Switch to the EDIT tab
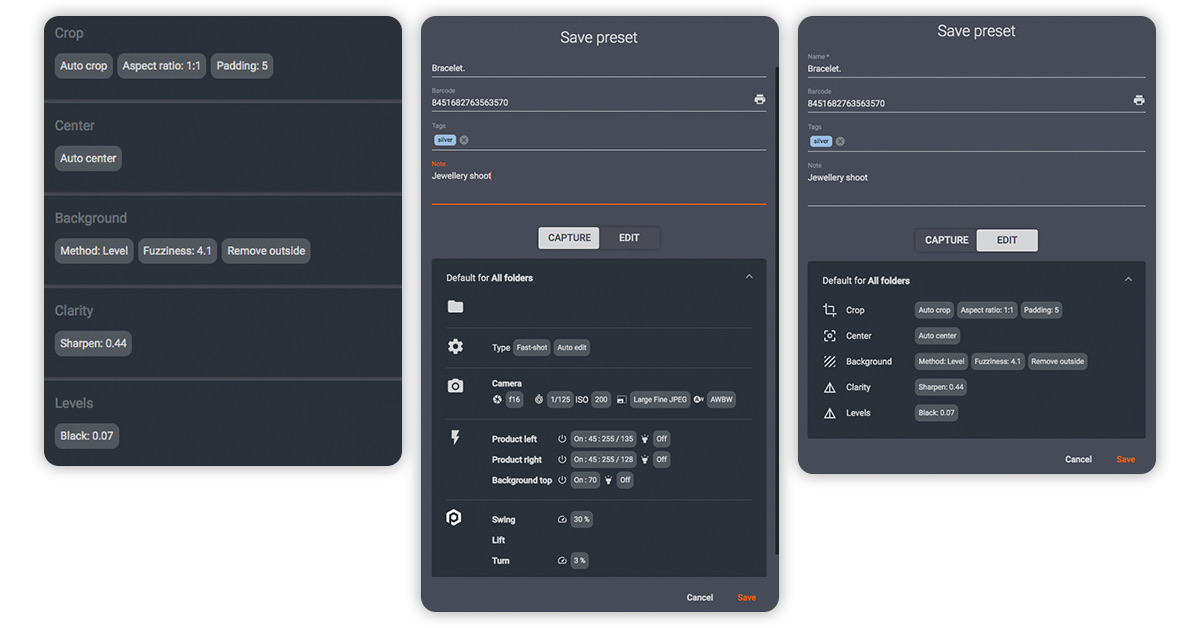This screenshot has width=1200, height=628. [x=1007, y=240]
